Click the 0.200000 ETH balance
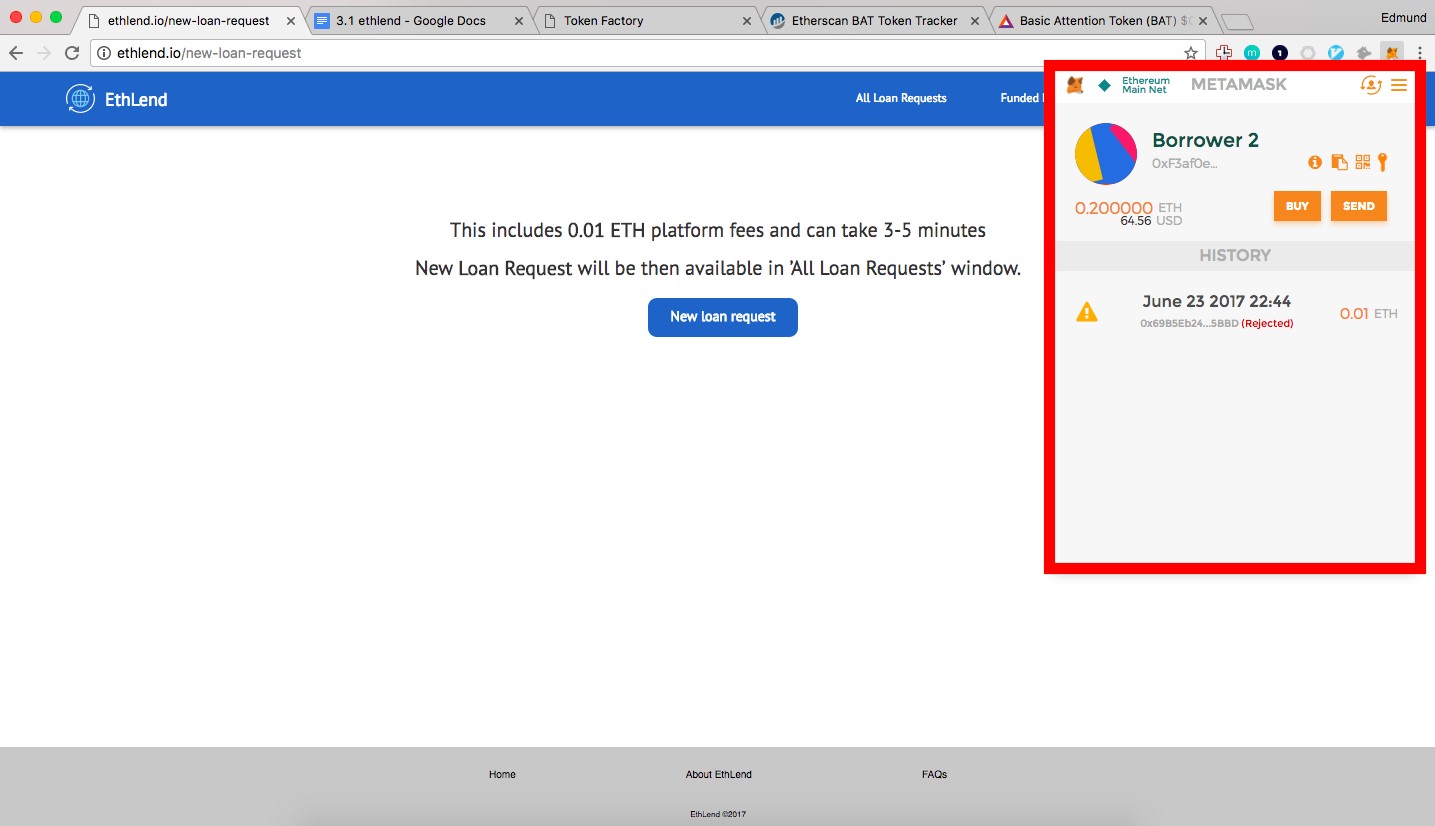 (1128, 208)
